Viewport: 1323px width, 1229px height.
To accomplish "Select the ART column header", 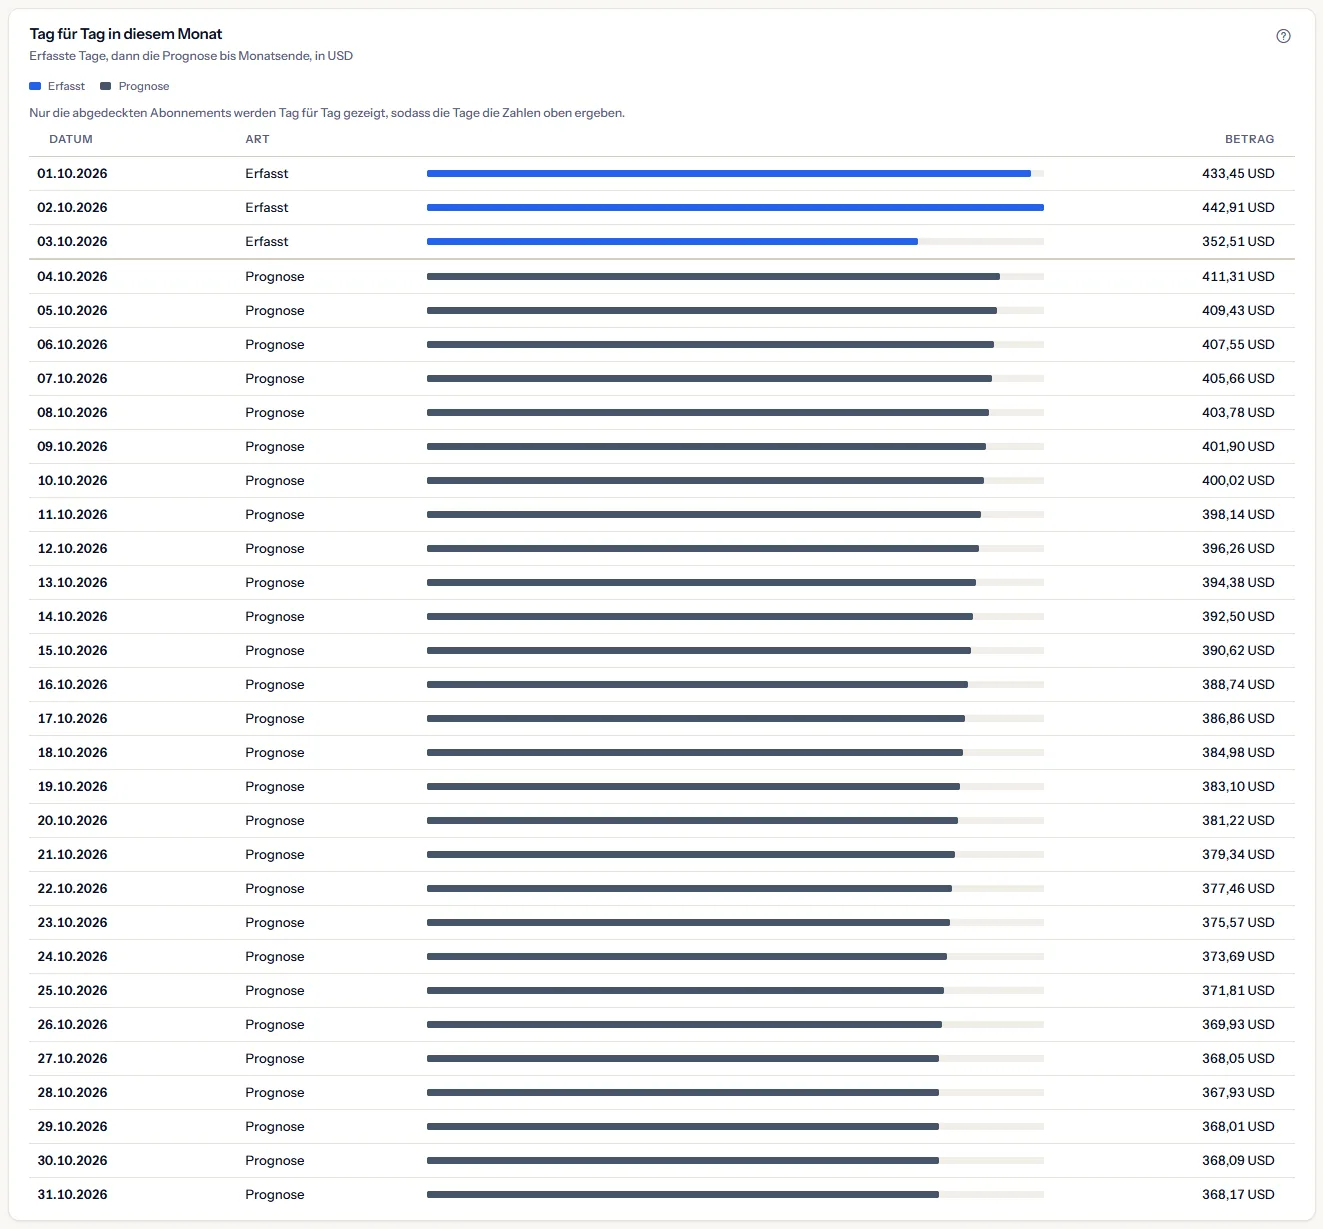I will tap(257, 139).
